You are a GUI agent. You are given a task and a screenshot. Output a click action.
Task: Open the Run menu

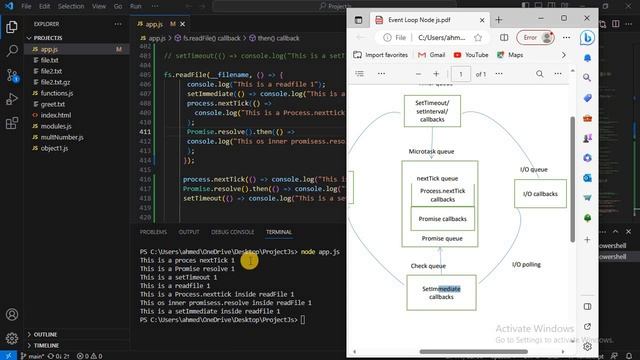point(136,6)
